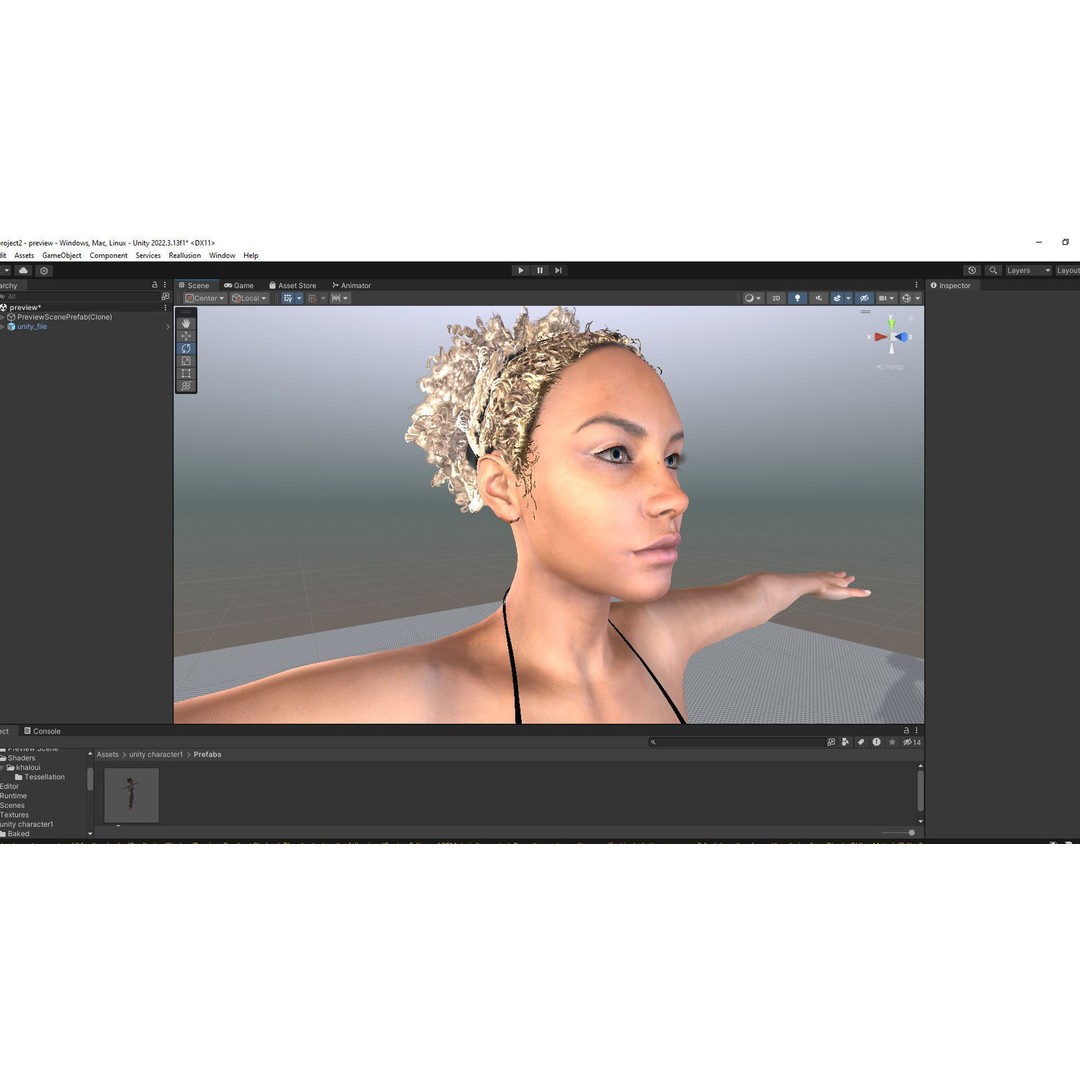Screen dimensions: 1080x1080
Task: Adjust the Project thumbnail size slider
Action: pos(899,833)
